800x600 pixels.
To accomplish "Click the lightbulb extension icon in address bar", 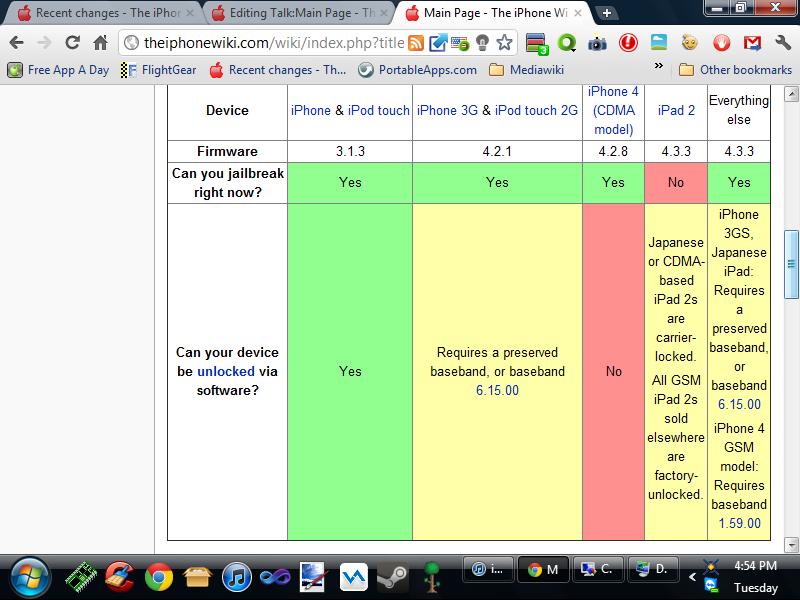I will tap(482, 43).
